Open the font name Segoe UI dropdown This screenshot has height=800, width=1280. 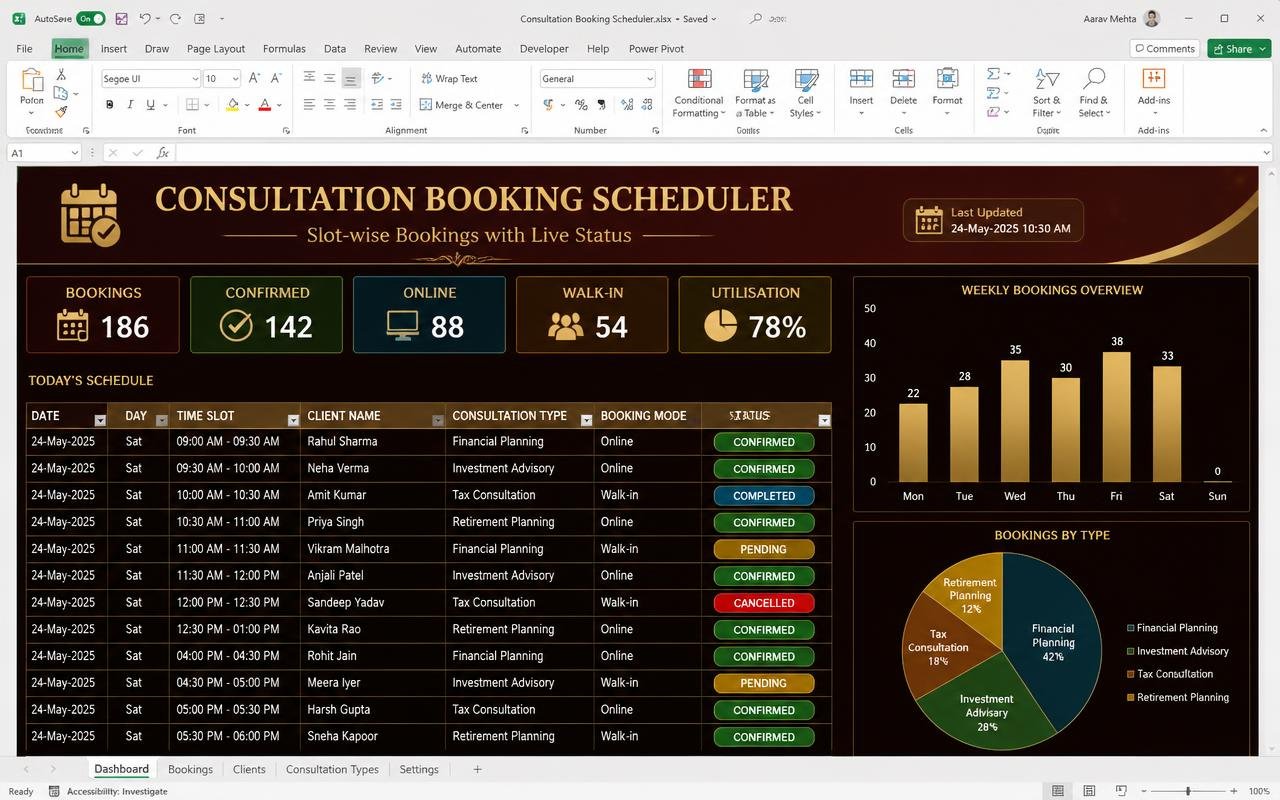[x=195, y=79]
